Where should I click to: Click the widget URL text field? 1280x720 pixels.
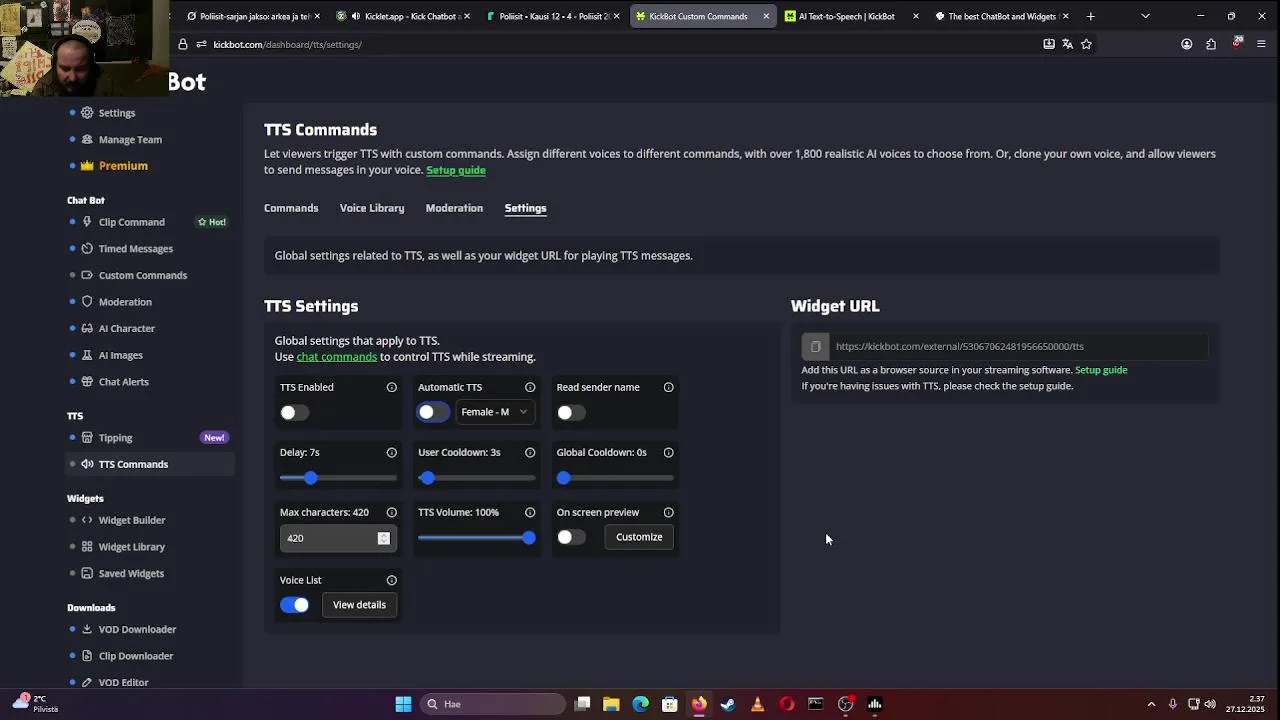tap(1018, 347)
